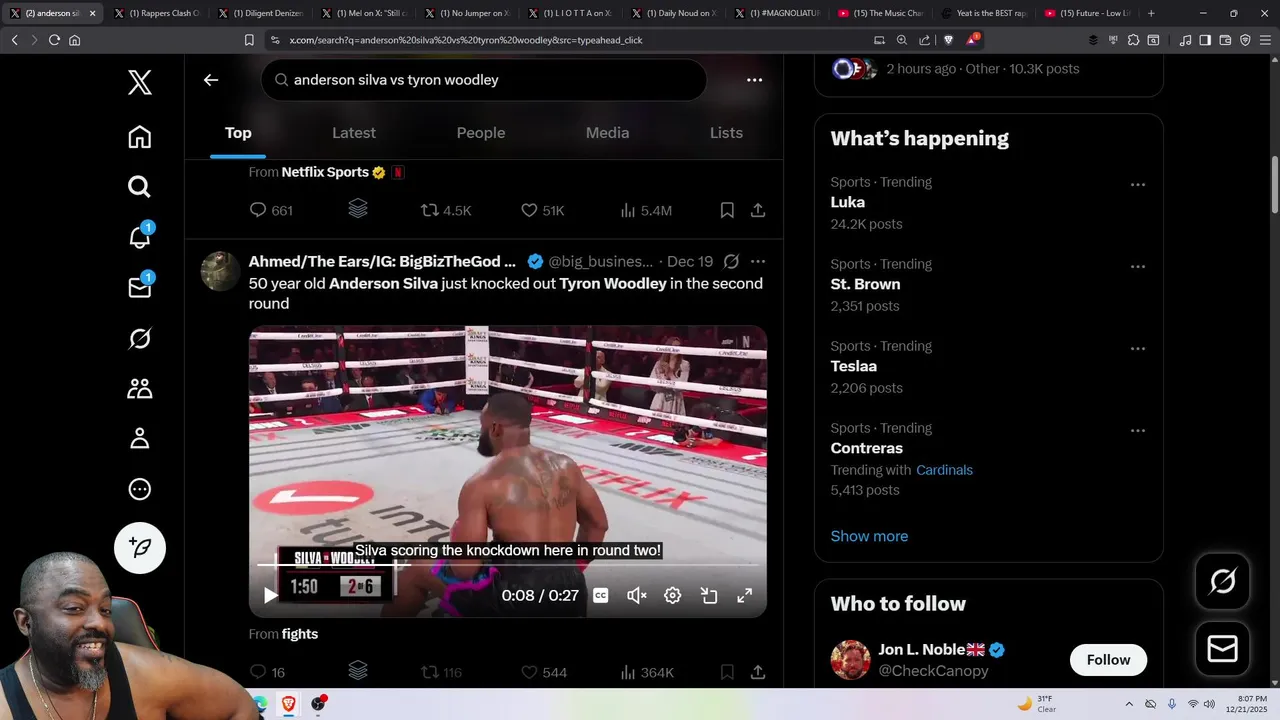Open floating Grok button at right
The width and height of the screenshot is (1280, 720).
tap(1223, 581)
